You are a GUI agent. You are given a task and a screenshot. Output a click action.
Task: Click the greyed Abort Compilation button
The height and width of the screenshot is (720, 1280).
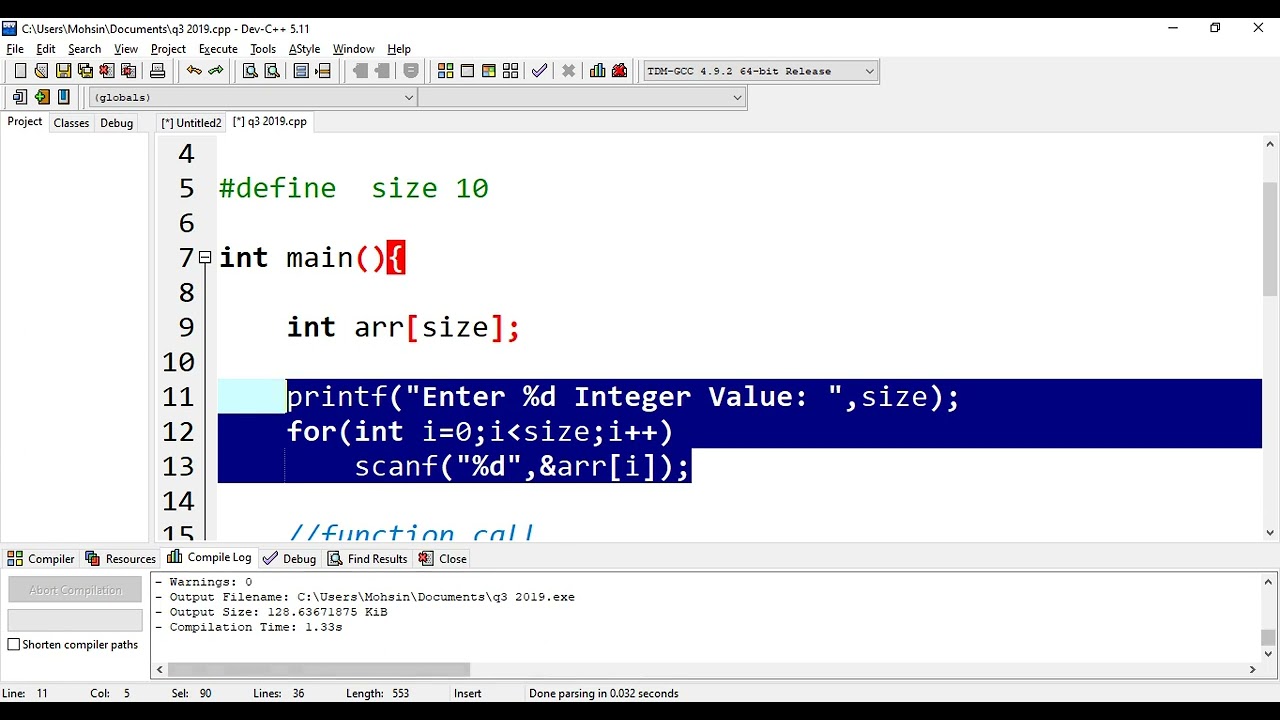(x=75, y=590)
